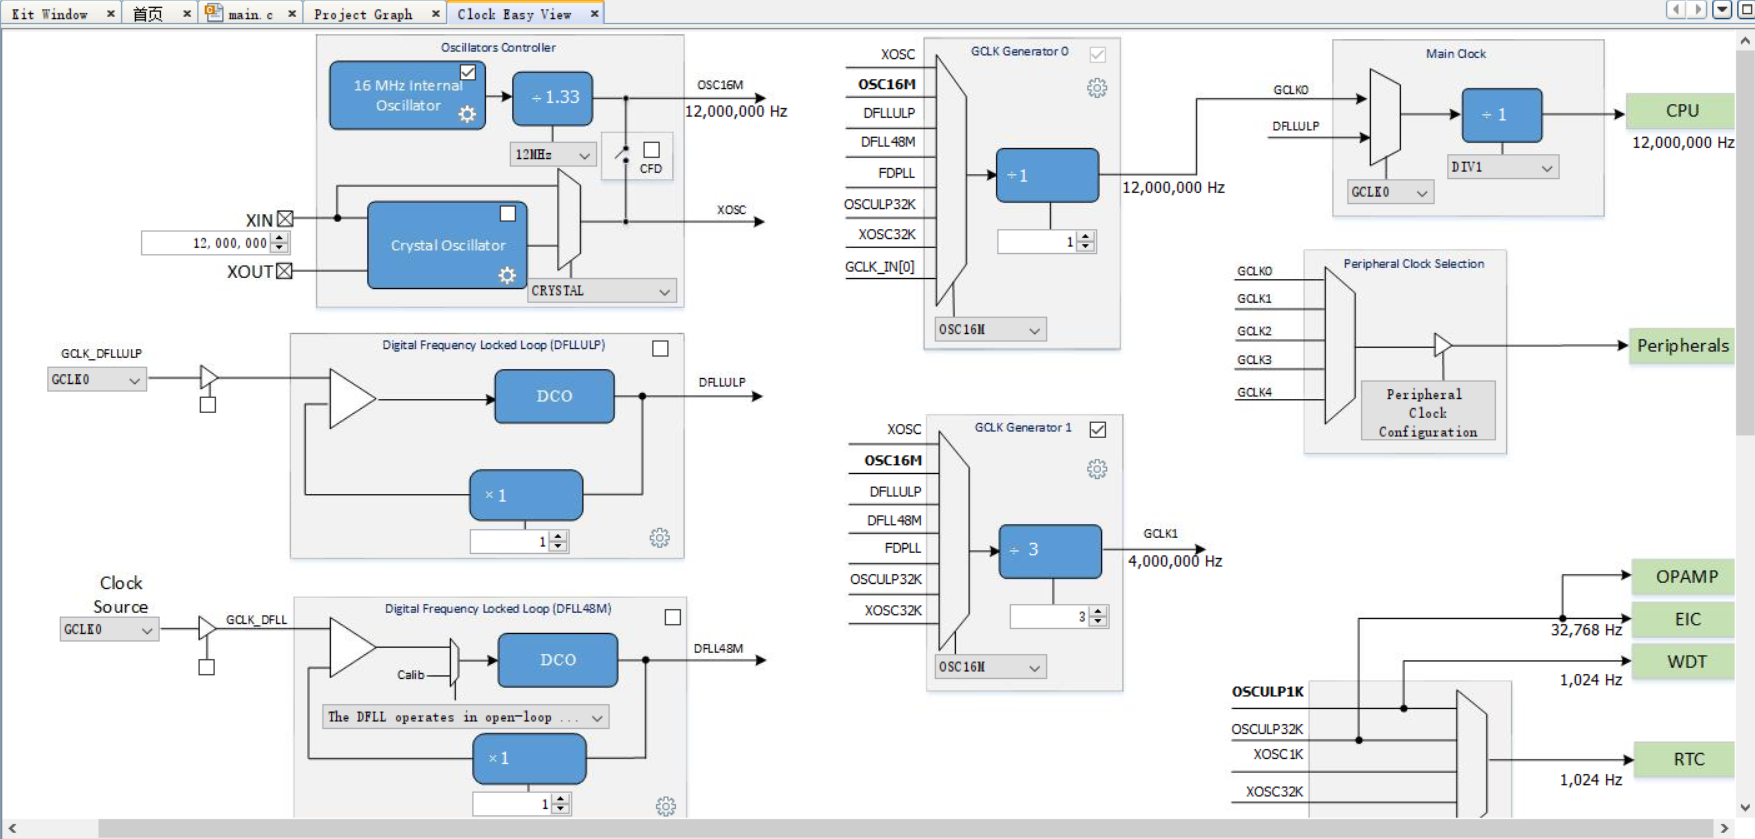
Task: Open Crystal Oscillator settings gear
Action: pos(507,275)
